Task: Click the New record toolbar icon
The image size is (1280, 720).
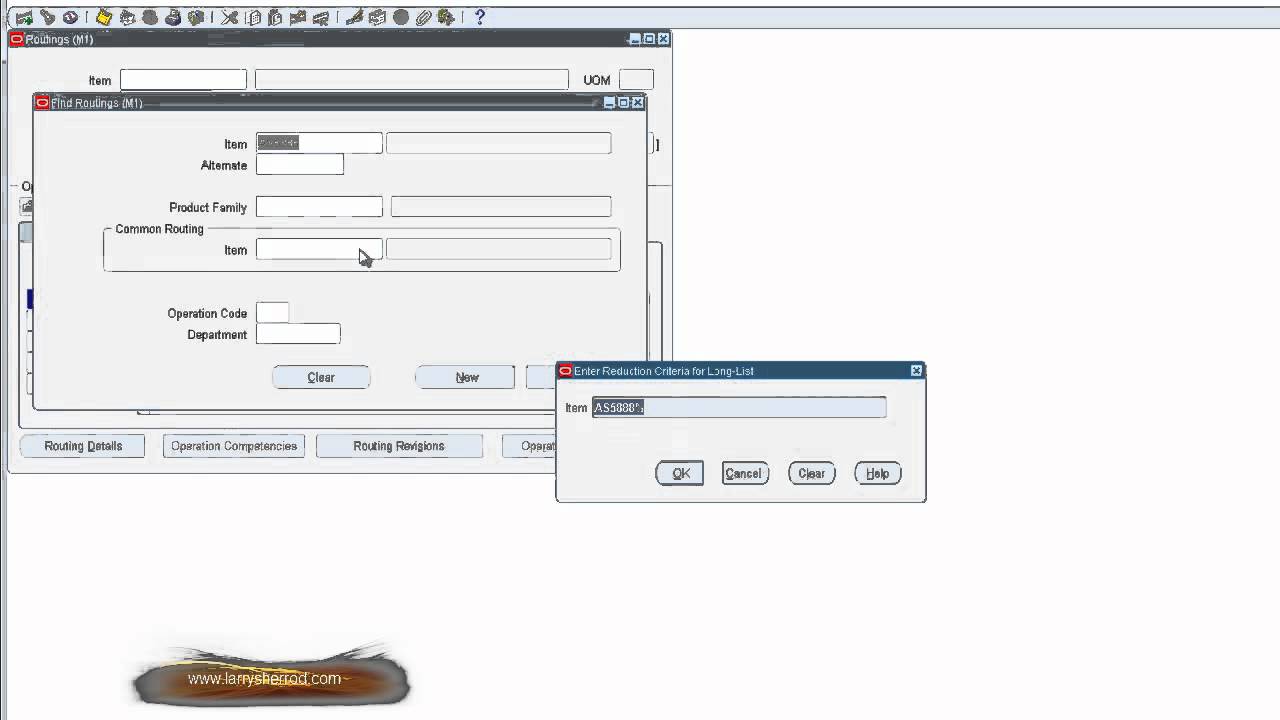Action: [x=23, y=18]
